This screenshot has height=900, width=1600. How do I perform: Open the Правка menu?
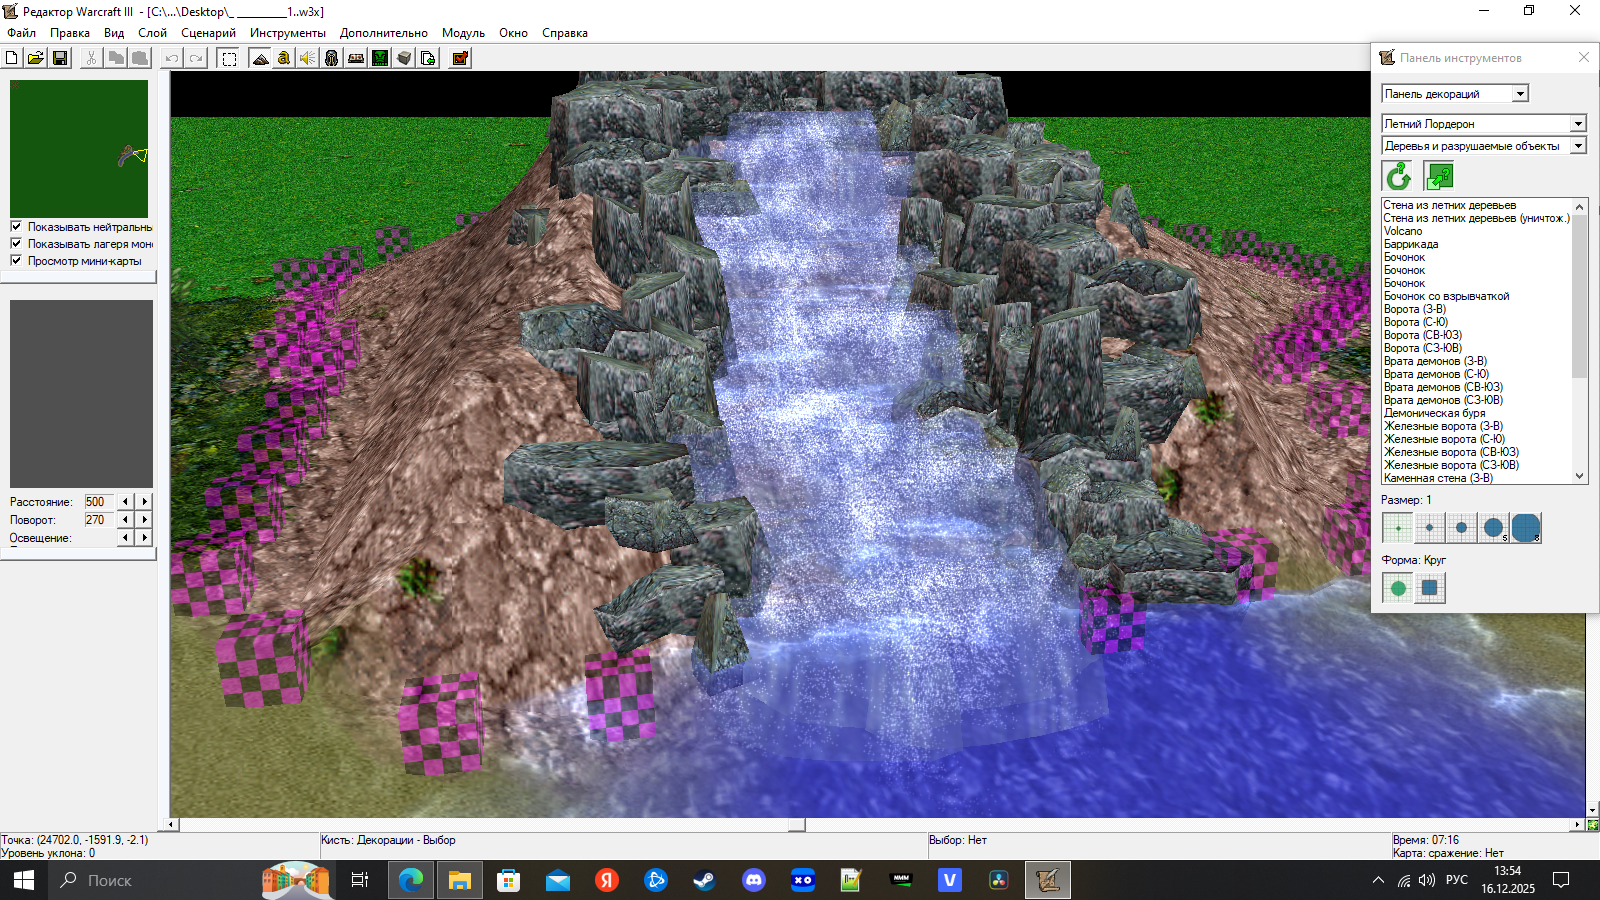pos(70,33)
